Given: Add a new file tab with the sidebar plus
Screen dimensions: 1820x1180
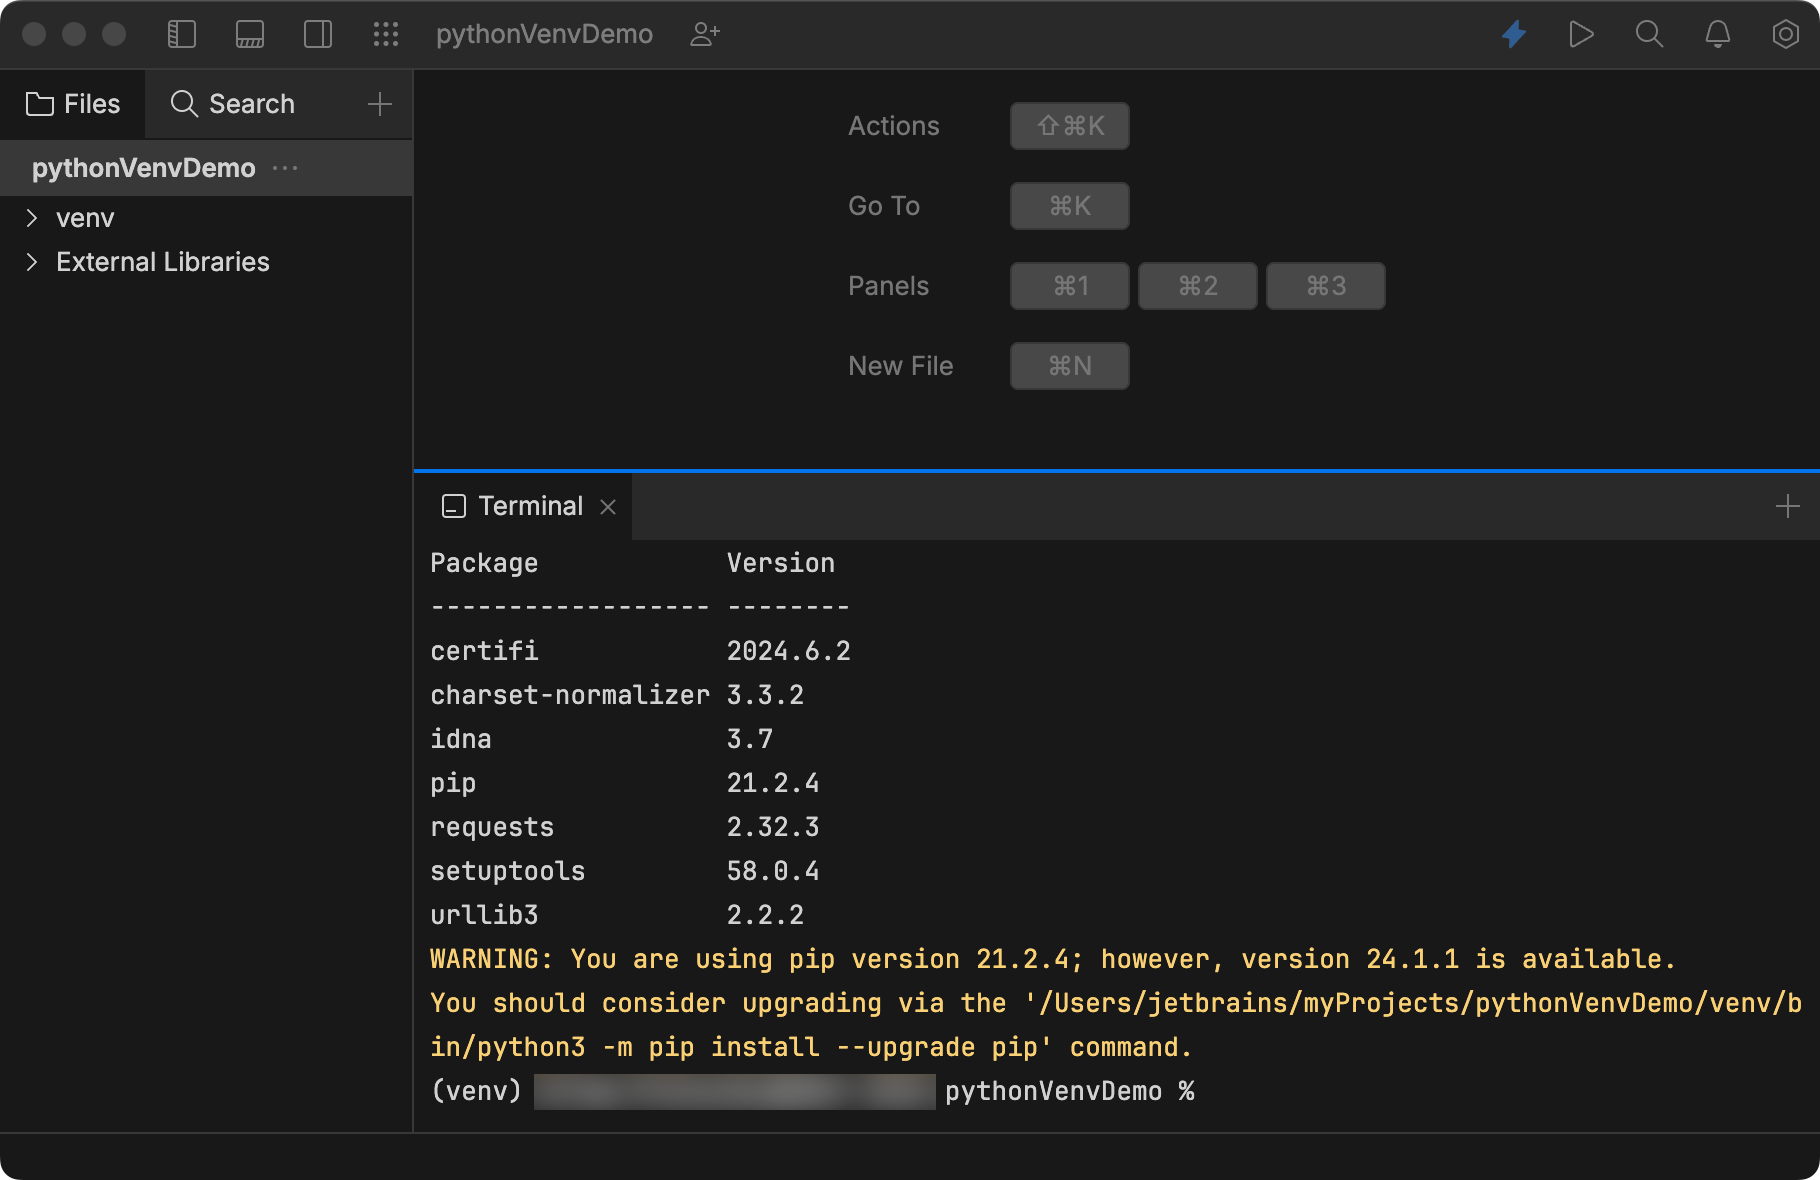Looking at the screenshot, I should 379,103.
